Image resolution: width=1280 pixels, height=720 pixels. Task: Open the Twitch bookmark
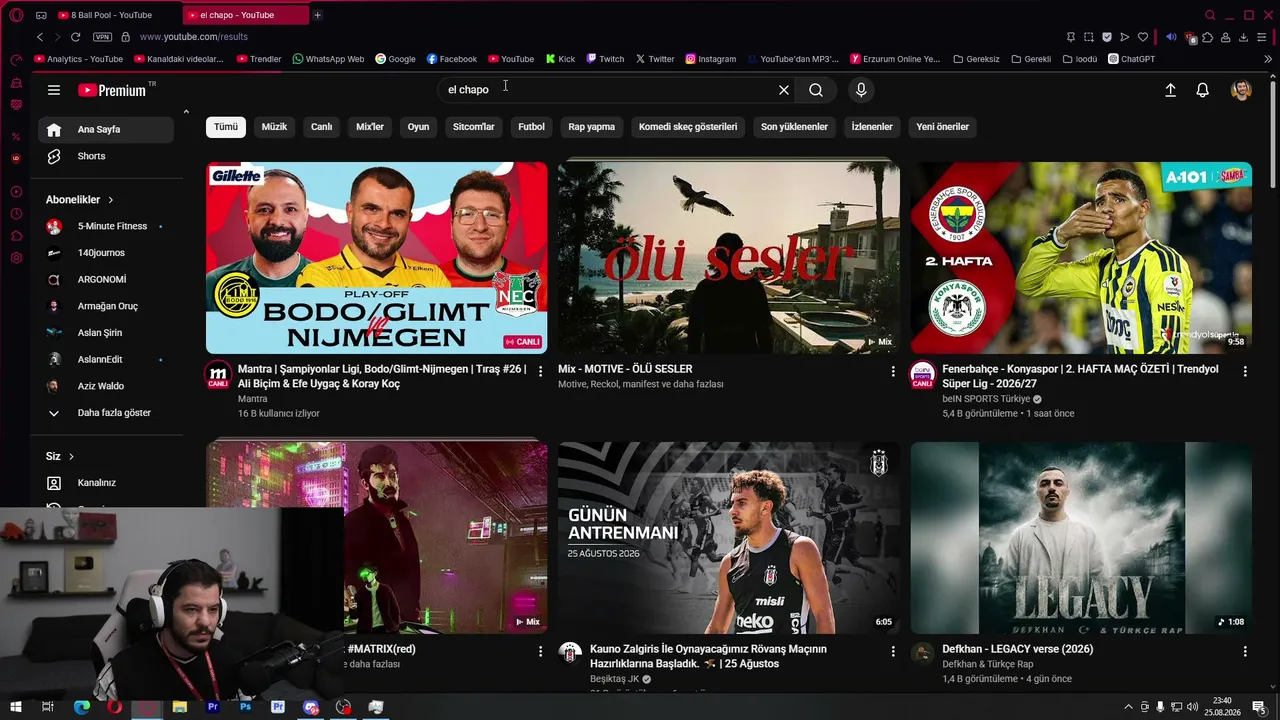tap(605, 59)
